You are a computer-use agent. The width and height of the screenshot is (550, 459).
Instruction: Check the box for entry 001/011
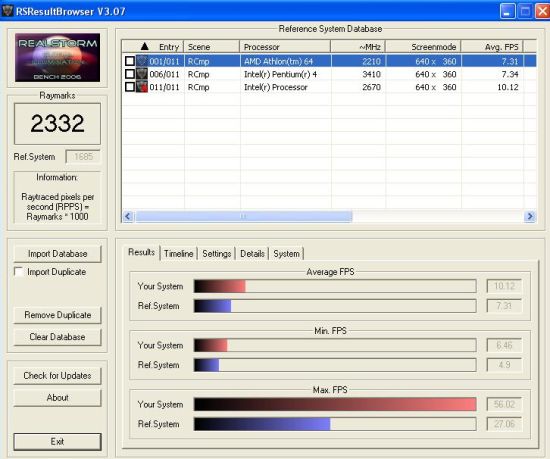coord(130,61)
